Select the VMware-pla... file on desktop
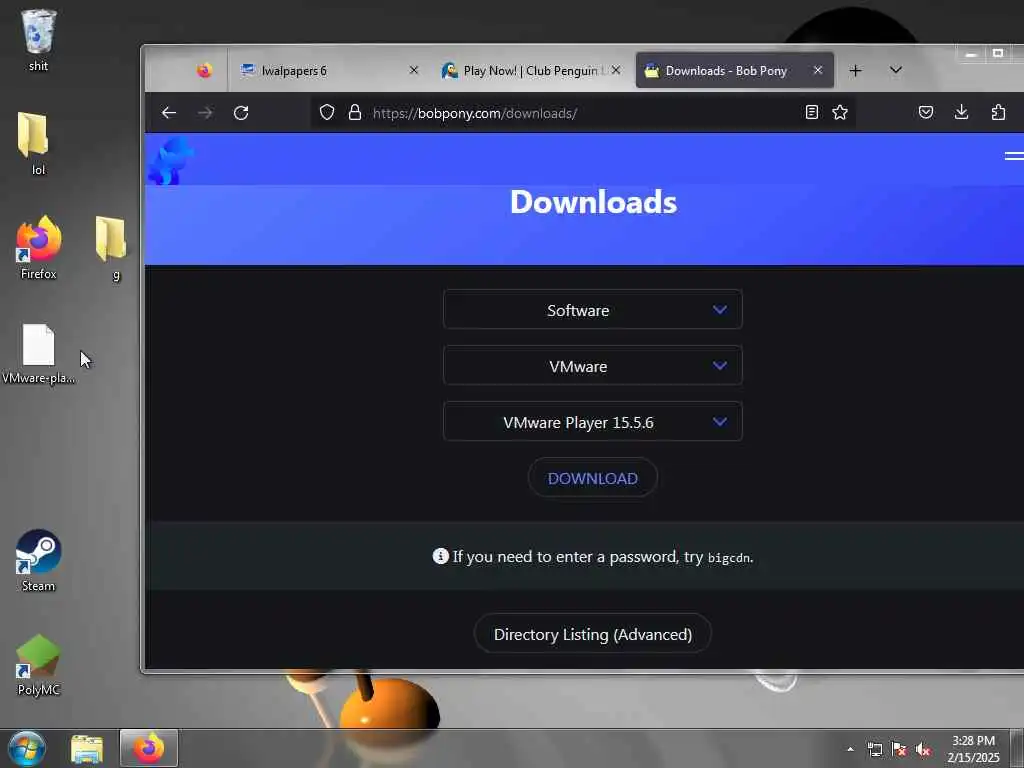 38,354
